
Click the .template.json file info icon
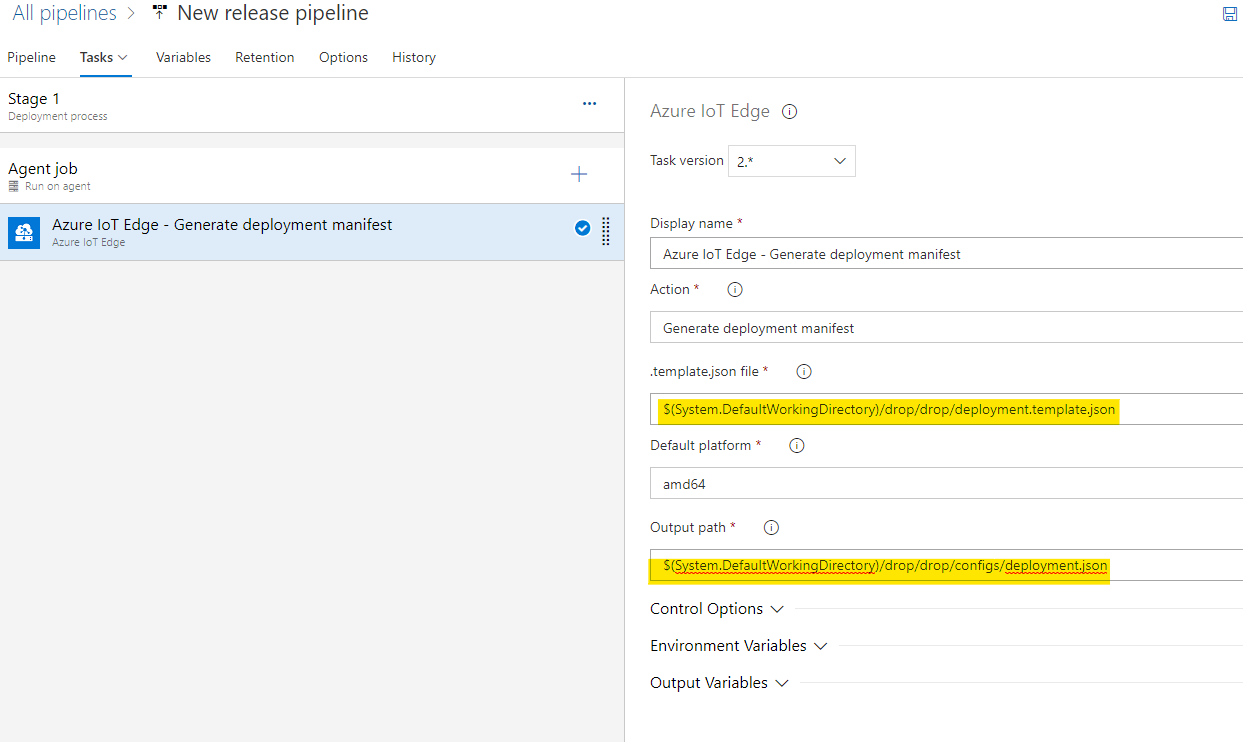tap(803, 372)
